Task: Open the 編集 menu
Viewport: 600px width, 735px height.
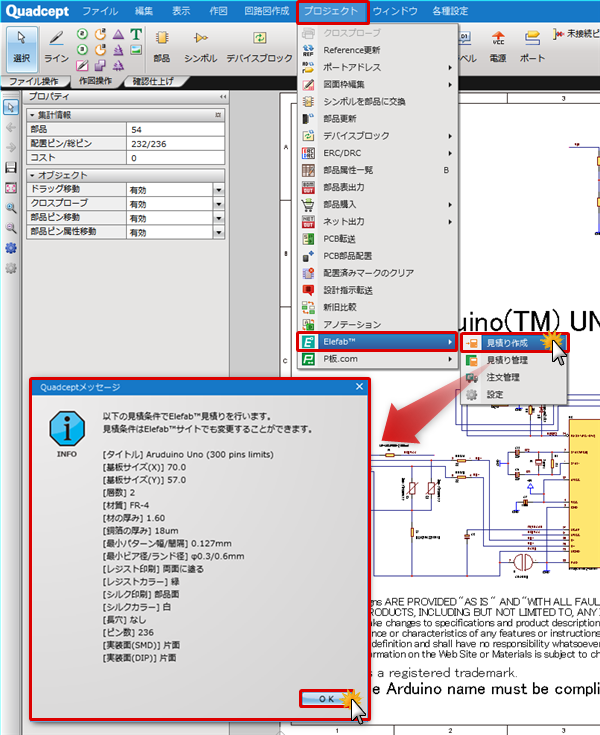Action: coord(143,11)
